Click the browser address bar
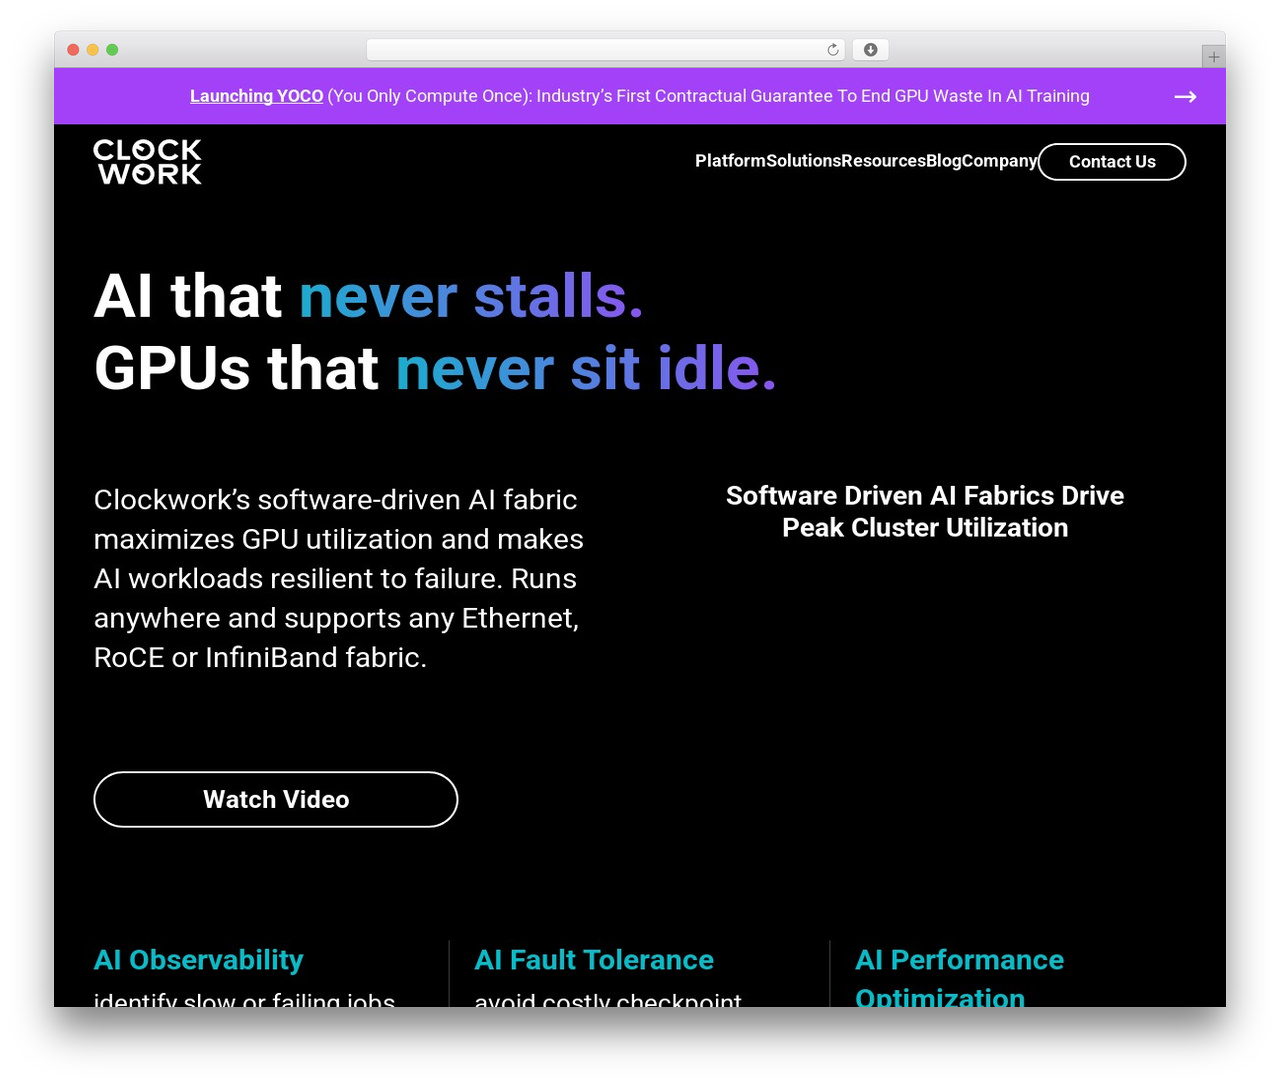Viewport: 1280px width, 1084px height. tap(606, 50)
